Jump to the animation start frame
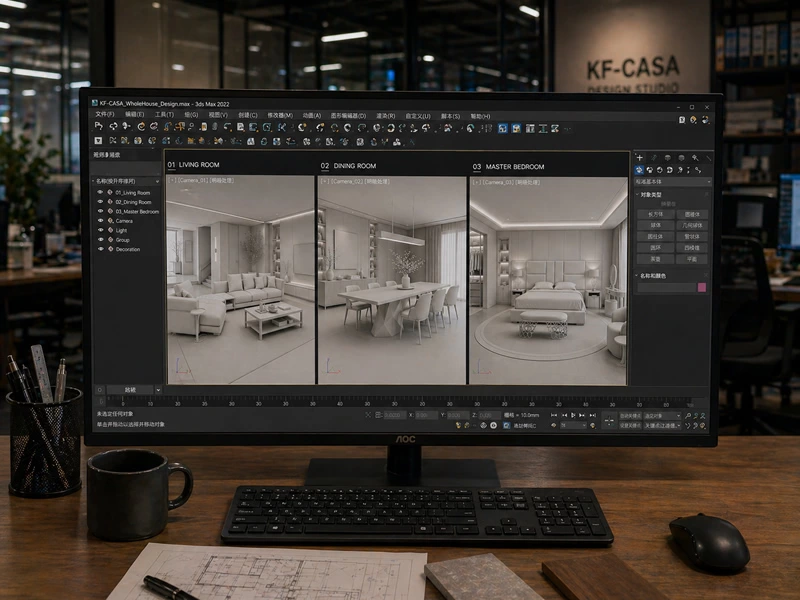The image size is (800, 600). click(554, 415)
